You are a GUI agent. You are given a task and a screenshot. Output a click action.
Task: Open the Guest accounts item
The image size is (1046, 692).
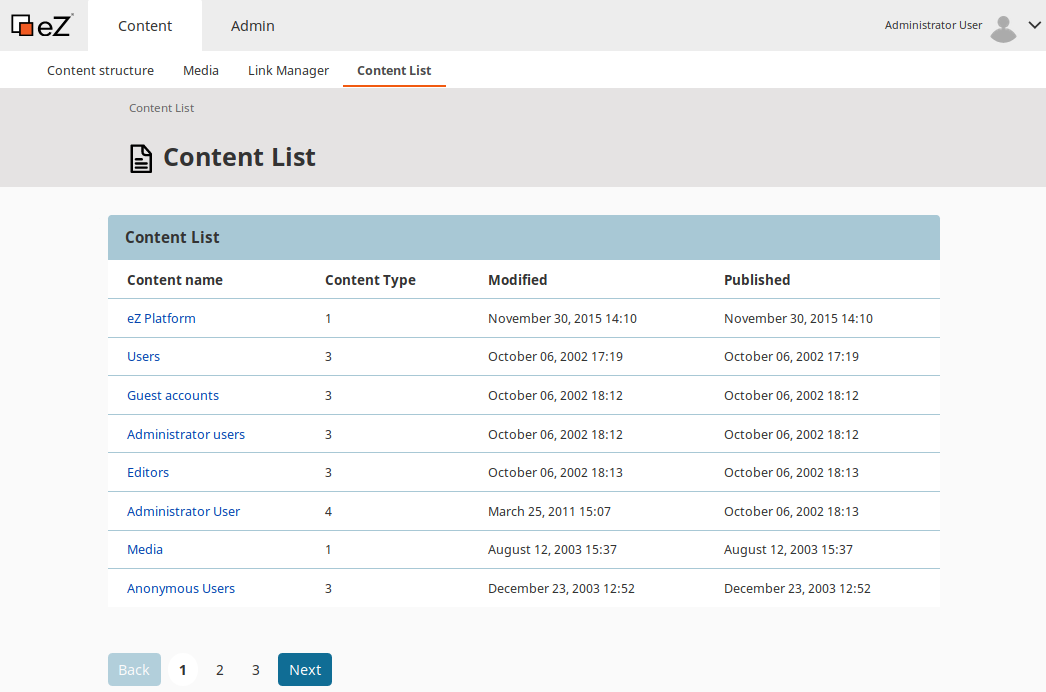pos(172,395)
